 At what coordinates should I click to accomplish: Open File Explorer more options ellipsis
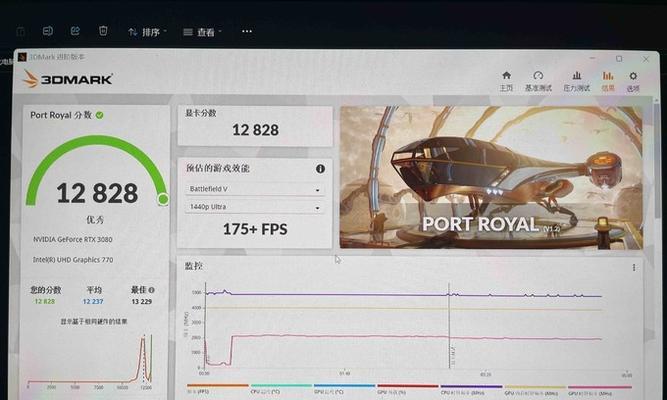247,31
